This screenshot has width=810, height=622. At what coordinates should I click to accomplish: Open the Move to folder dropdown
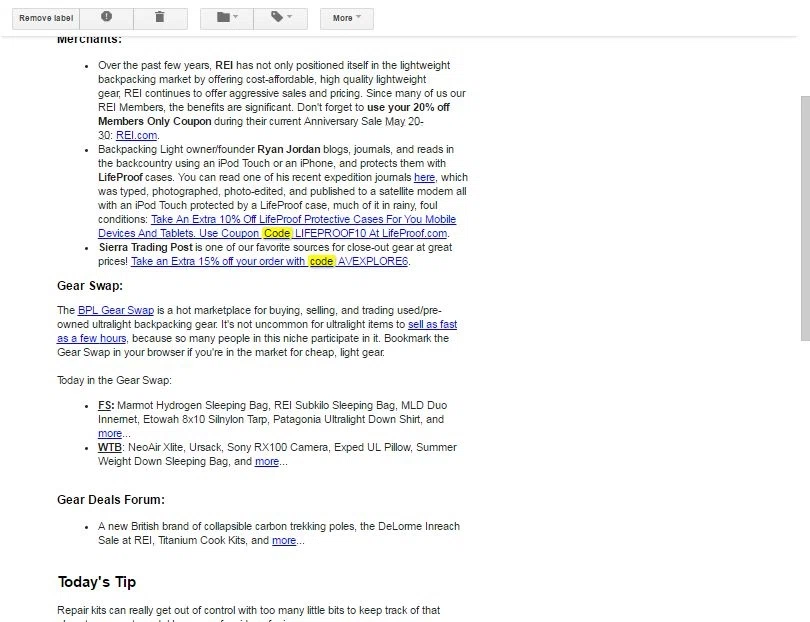pyautogui.click(x=227, y=18)
